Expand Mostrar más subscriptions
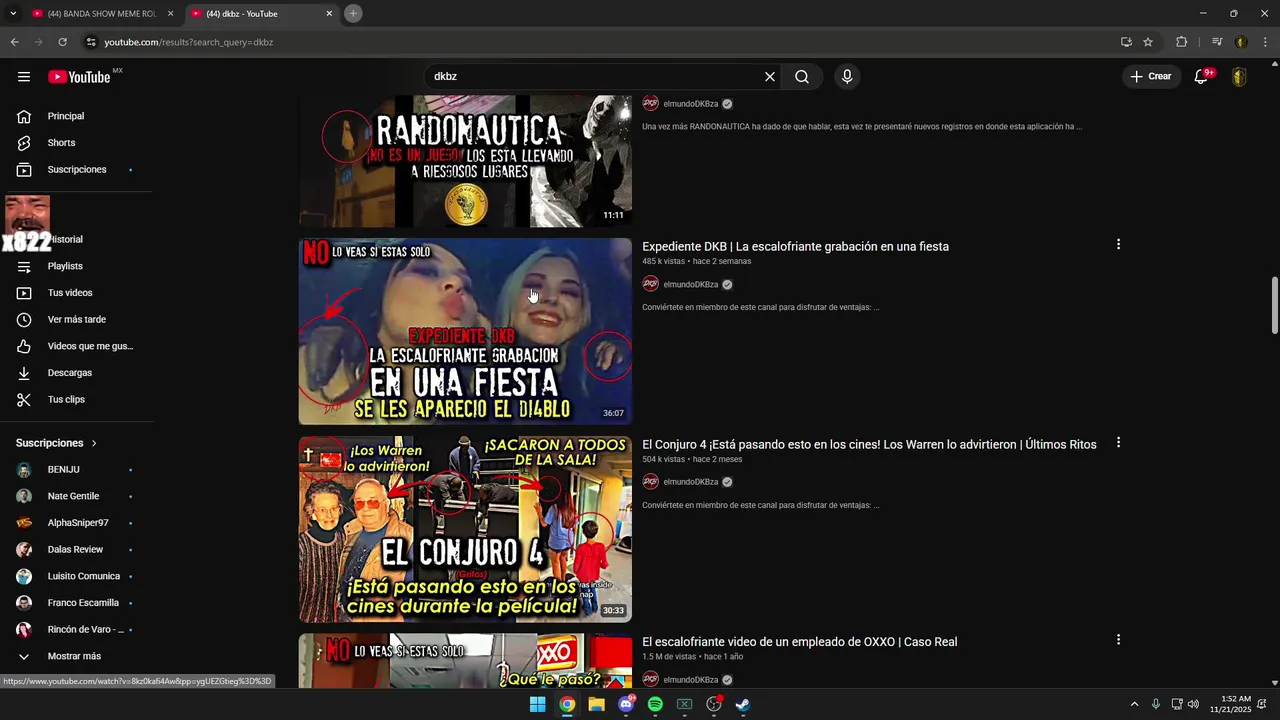The image size is (1280, 720). [x=76, y=656]
